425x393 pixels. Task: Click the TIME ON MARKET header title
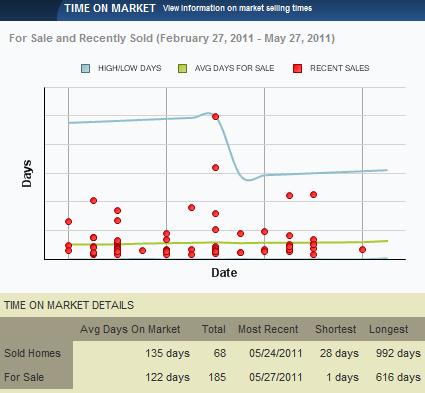(x=110, y=8)
